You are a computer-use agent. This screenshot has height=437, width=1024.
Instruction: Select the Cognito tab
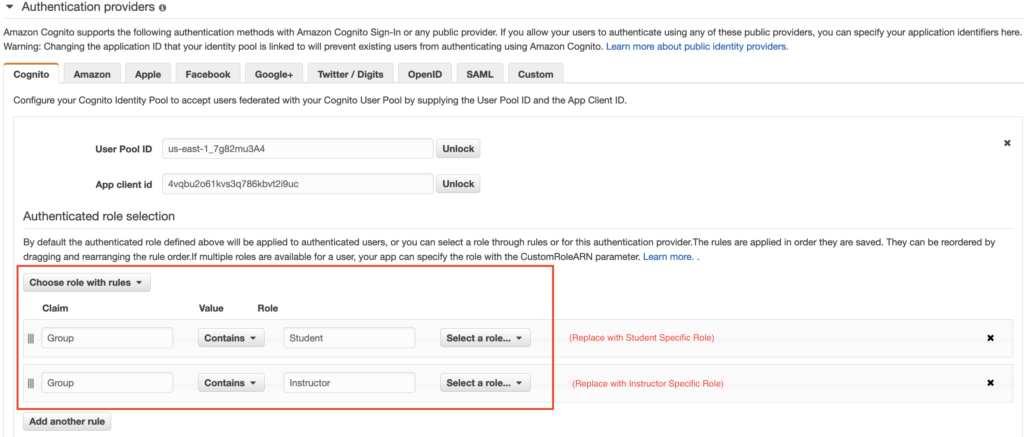tap(31, 74)
